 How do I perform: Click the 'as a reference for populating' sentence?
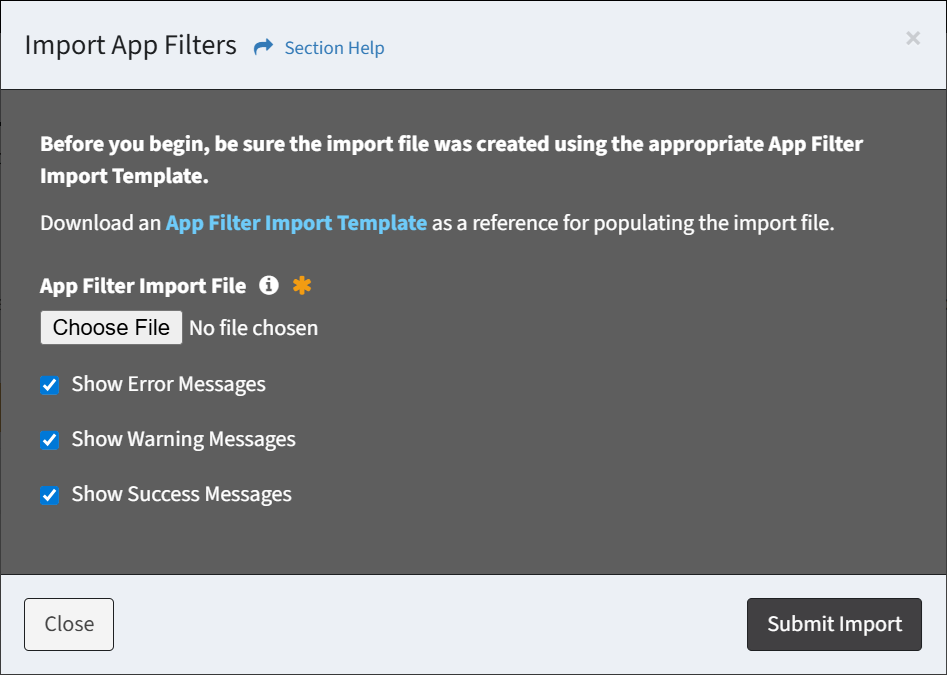pyautogui.click(x=632, y=223)
